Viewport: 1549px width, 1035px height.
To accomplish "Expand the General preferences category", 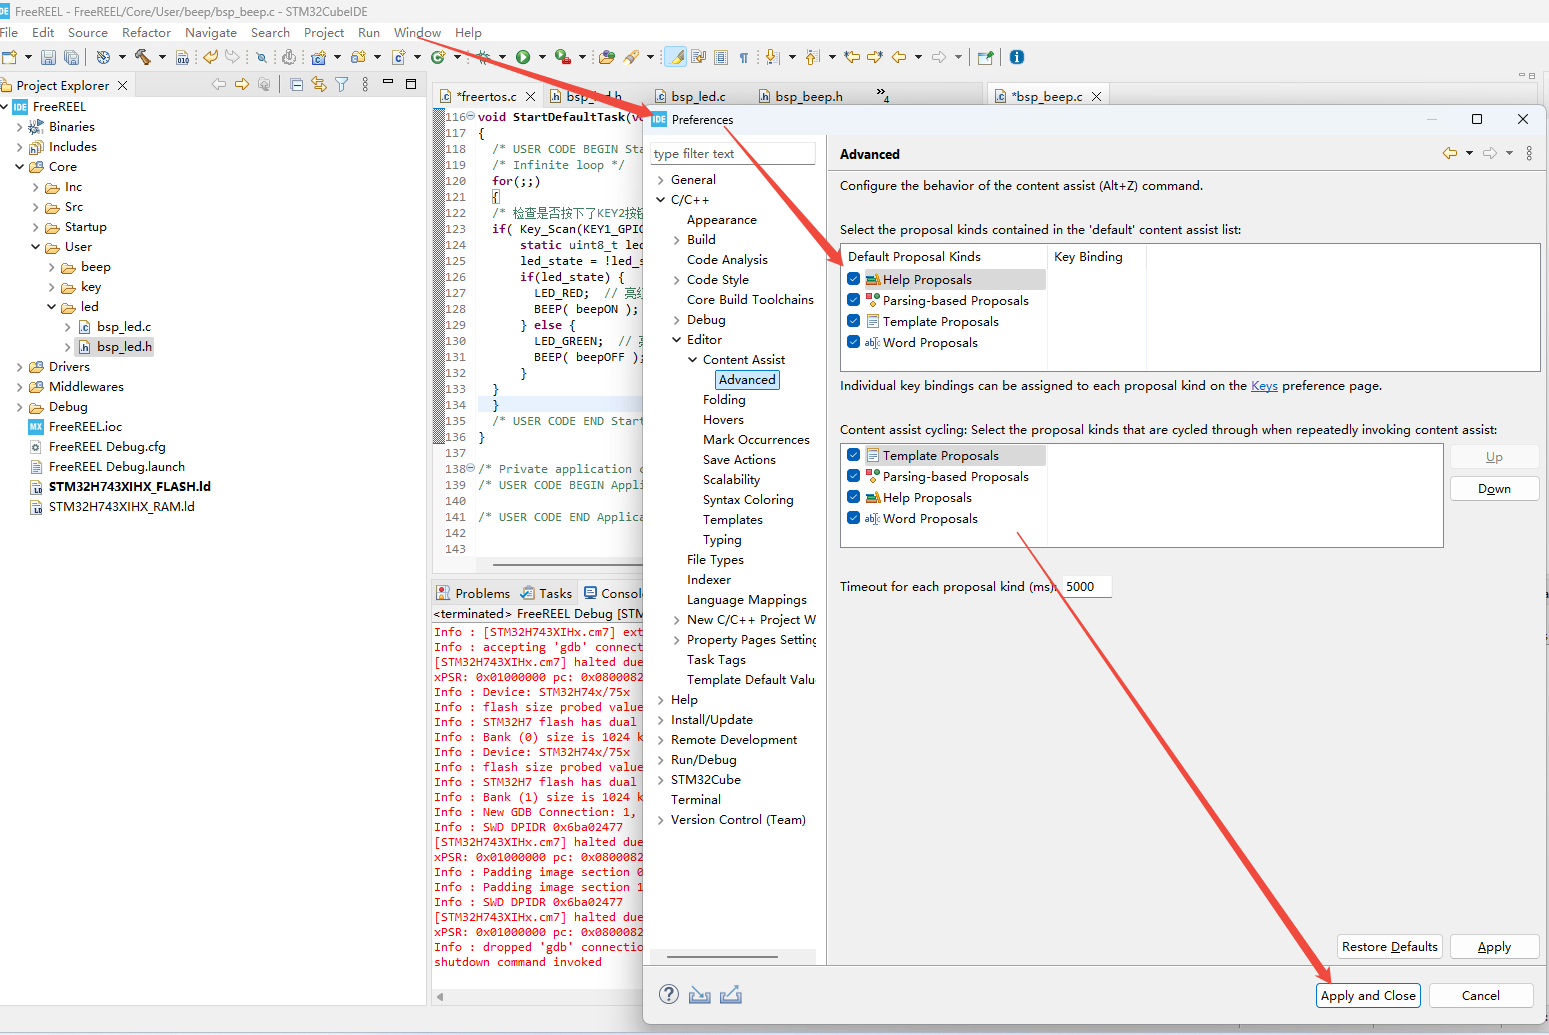I will pyautogui.click(x=661, y=180).
